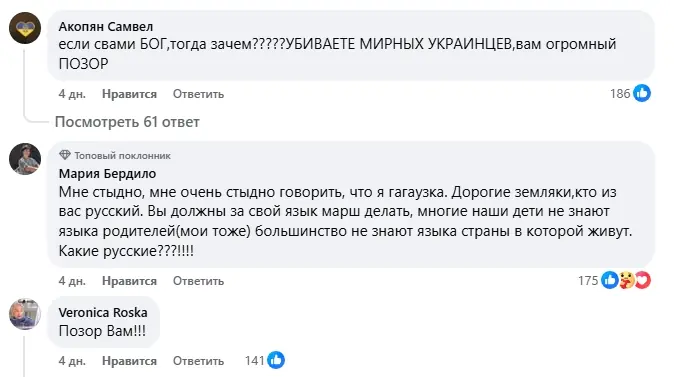Click the blue thumbs-up icon beside 175
The height and width of the screenshot is (377, 674).
pyautogui.click(x=610, y=280)
